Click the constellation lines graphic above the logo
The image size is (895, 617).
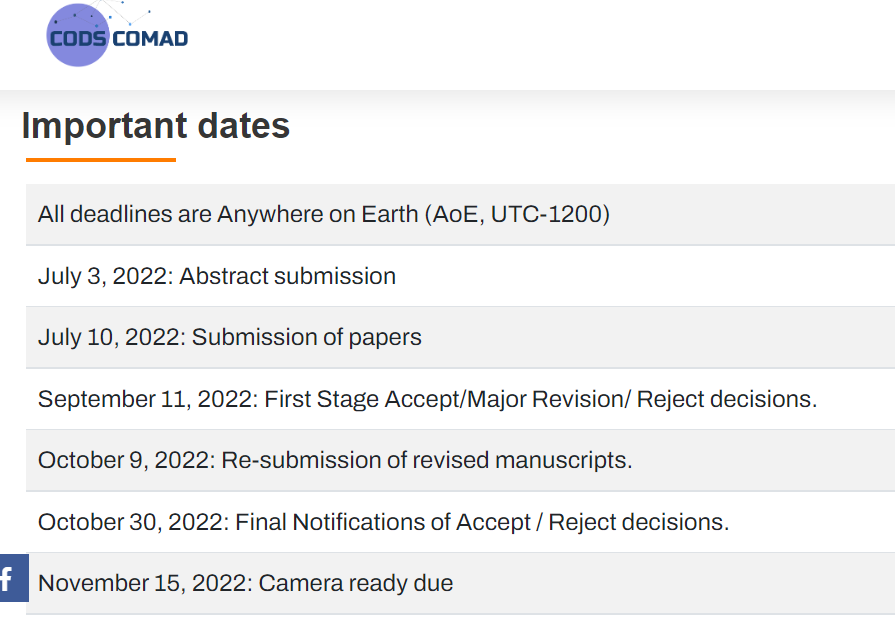tap(128, 9)
